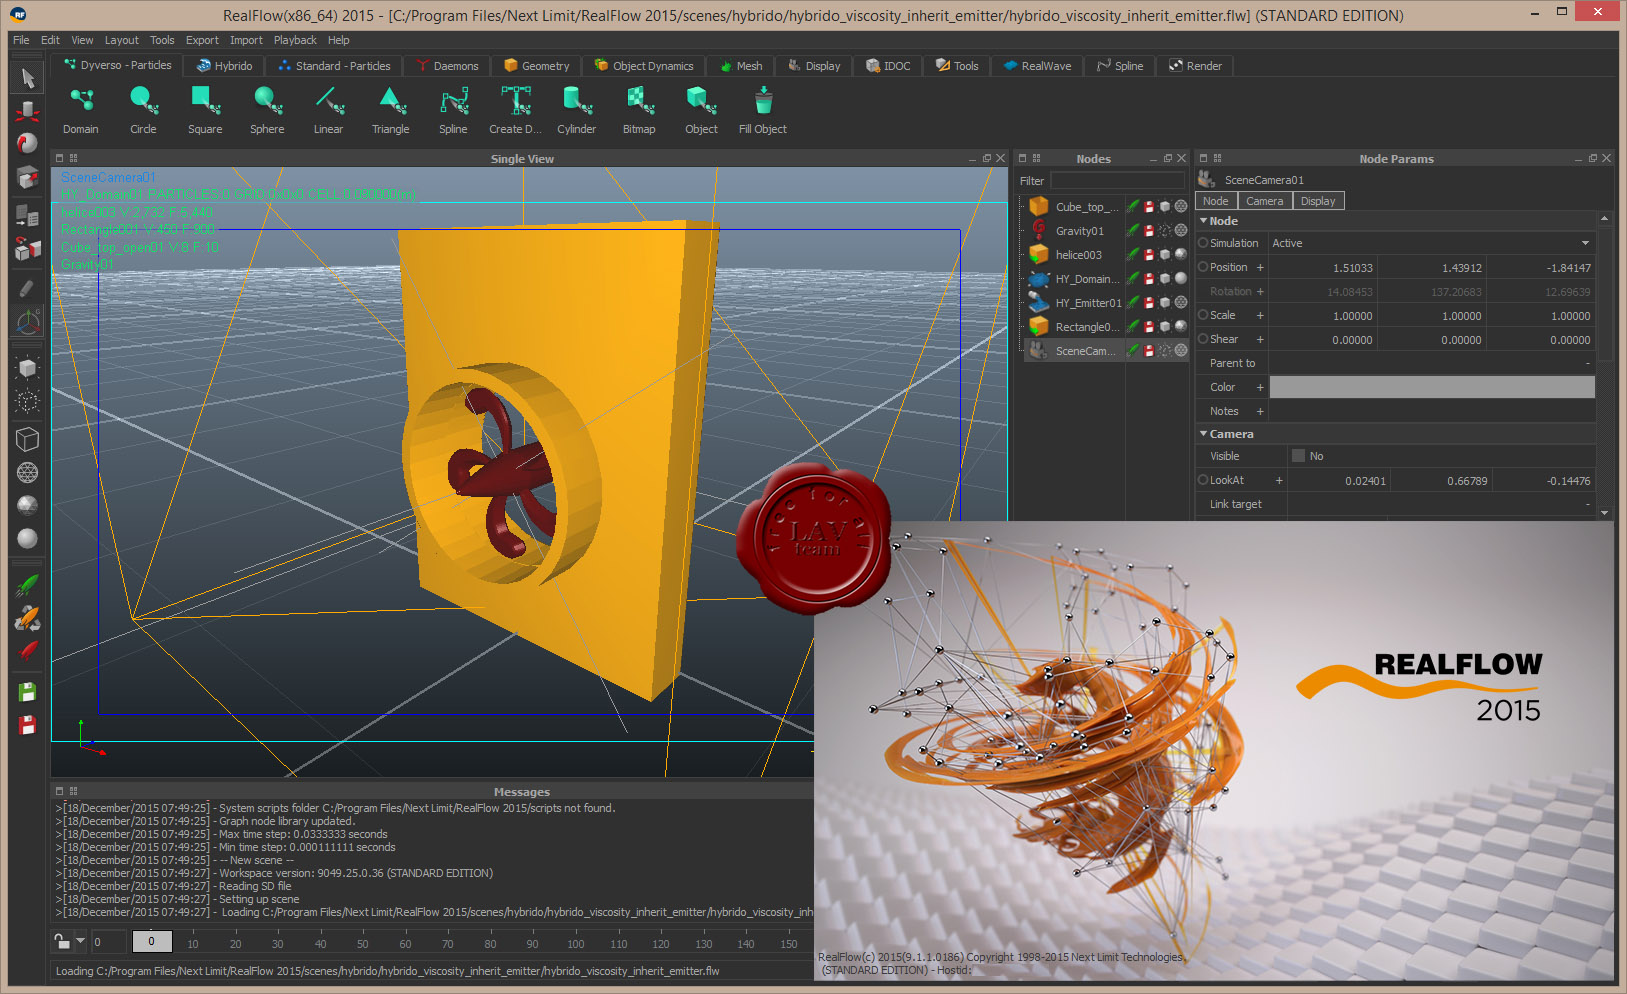Switch to the Hybrido shelf tab
This screenshot has height=994, width=1627.
[224, 66]
